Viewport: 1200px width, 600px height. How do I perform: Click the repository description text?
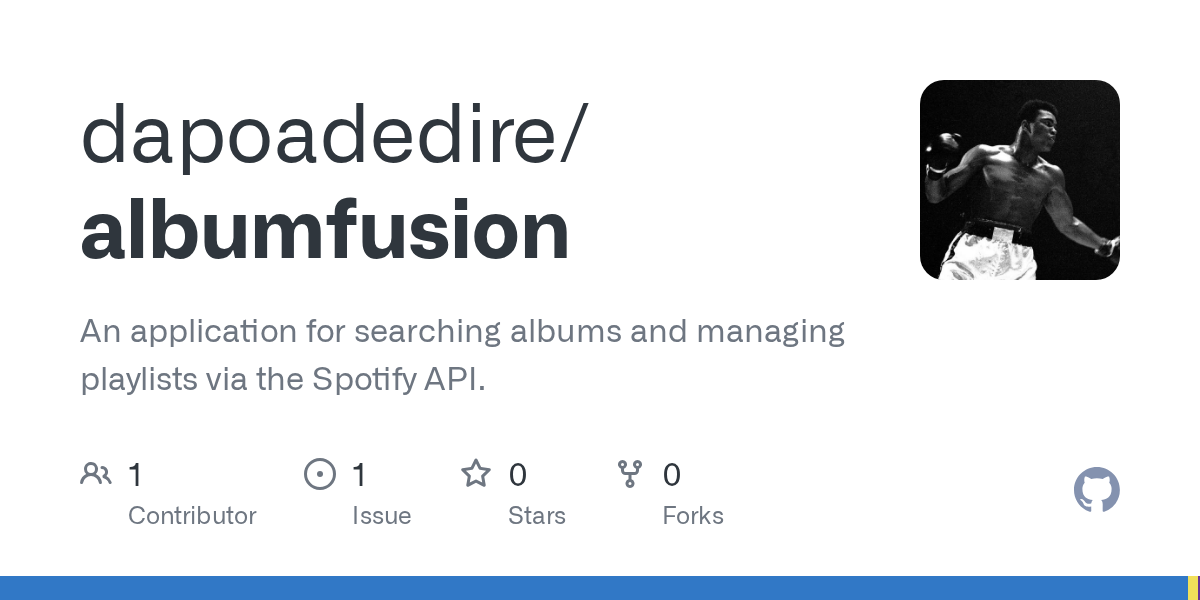462,355
